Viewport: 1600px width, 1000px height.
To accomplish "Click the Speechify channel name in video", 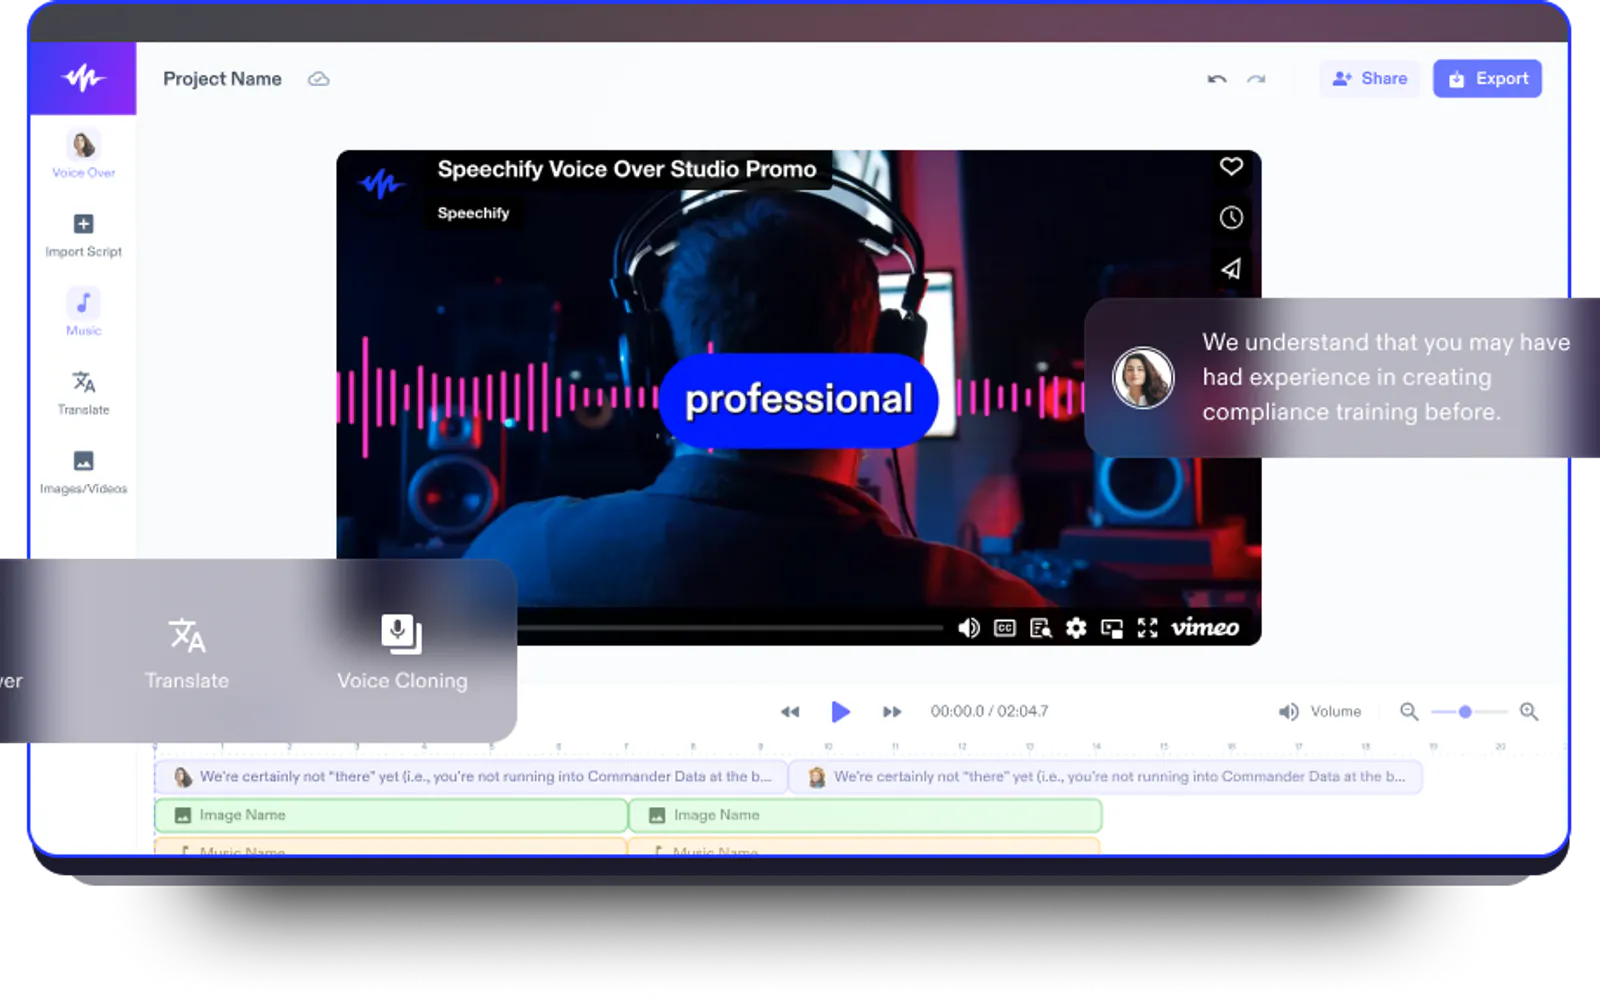I will [473, 213].
